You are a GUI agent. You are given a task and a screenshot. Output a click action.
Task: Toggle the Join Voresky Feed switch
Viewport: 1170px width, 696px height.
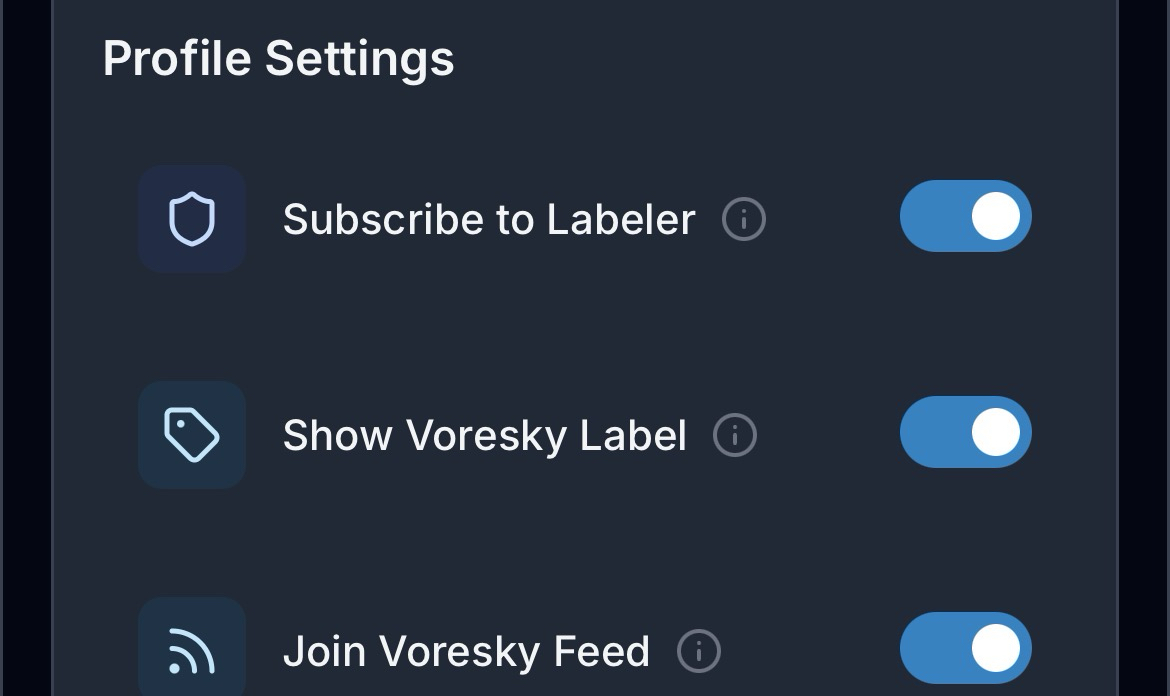(965, 648)
